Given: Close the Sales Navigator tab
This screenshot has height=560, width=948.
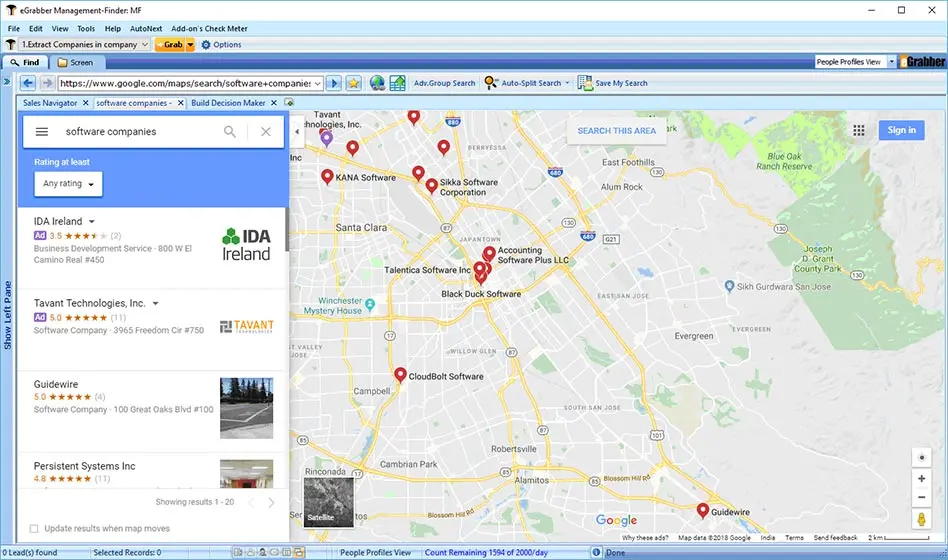Looking at the screenshot, I should tap(85, 103).
